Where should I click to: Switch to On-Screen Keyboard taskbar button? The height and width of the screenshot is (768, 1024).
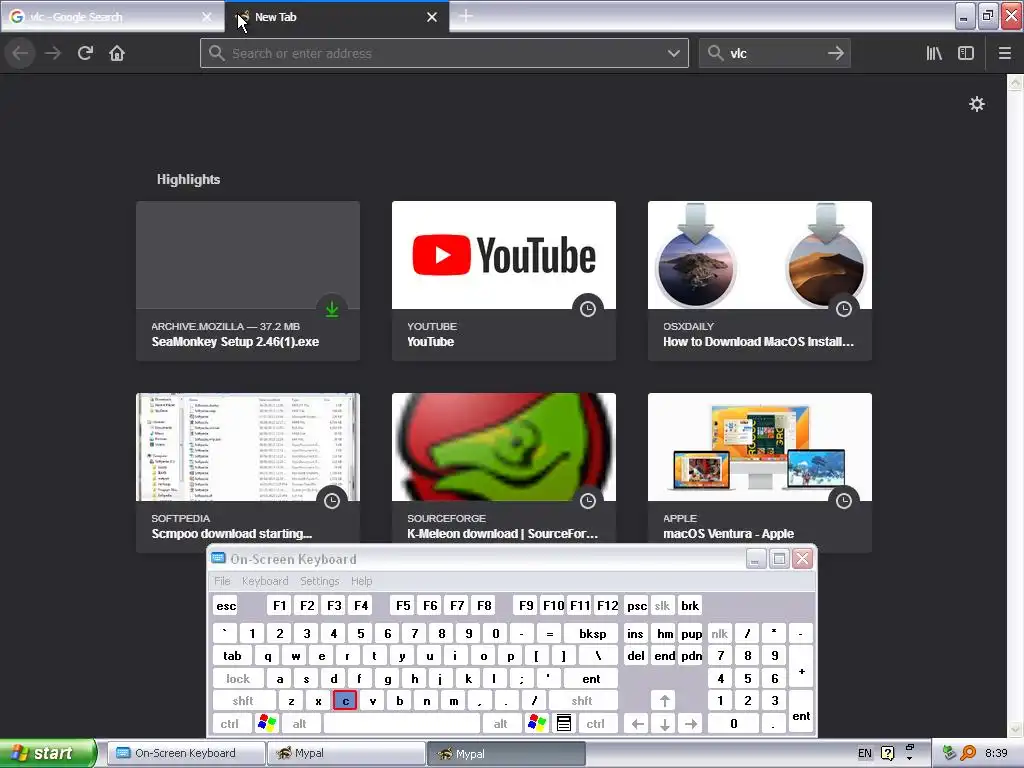pos(185,753)
